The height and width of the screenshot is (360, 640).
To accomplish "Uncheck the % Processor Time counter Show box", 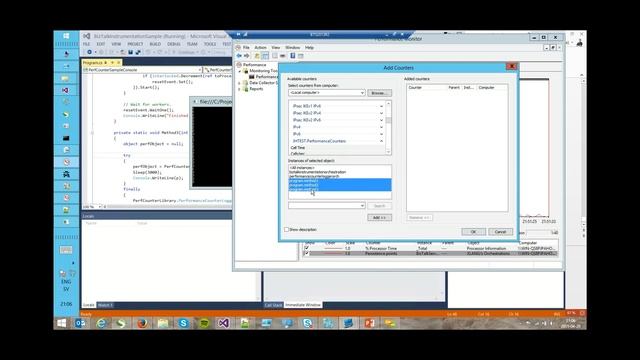I will [307, 248].
